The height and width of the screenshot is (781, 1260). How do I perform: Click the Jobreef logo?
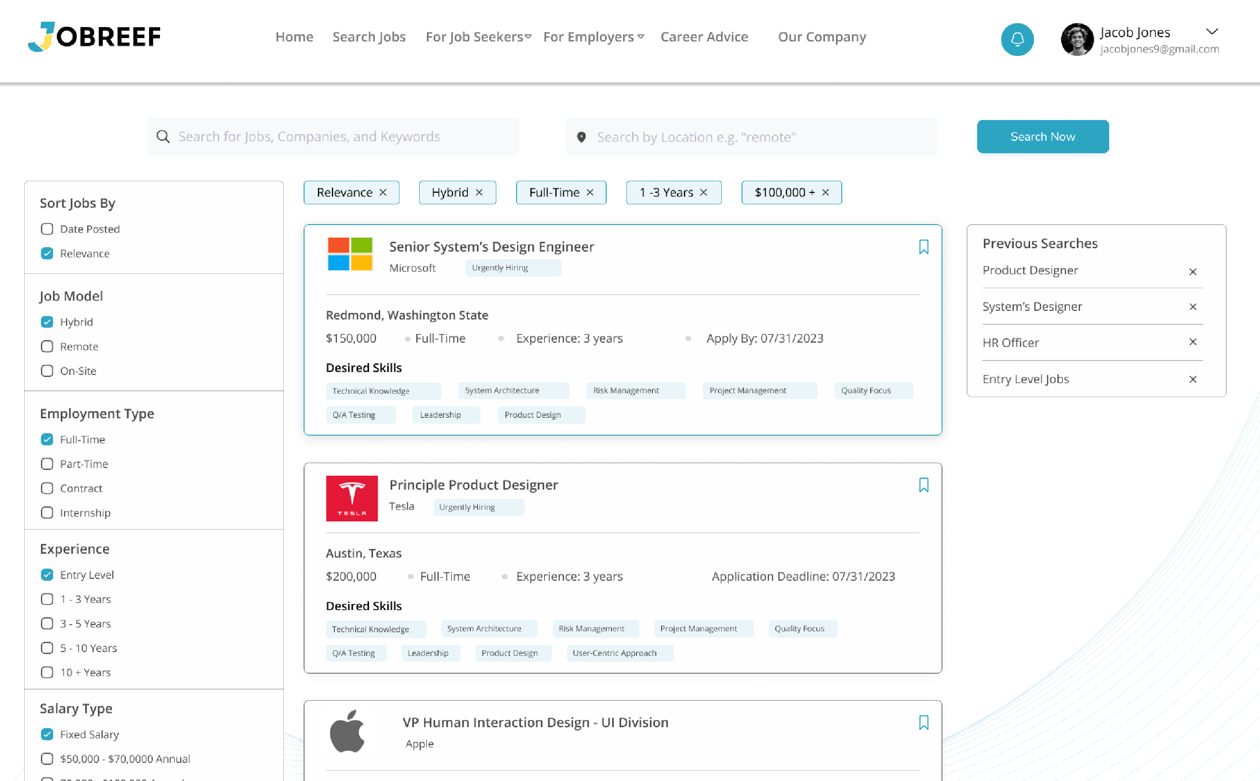[94, 37]
